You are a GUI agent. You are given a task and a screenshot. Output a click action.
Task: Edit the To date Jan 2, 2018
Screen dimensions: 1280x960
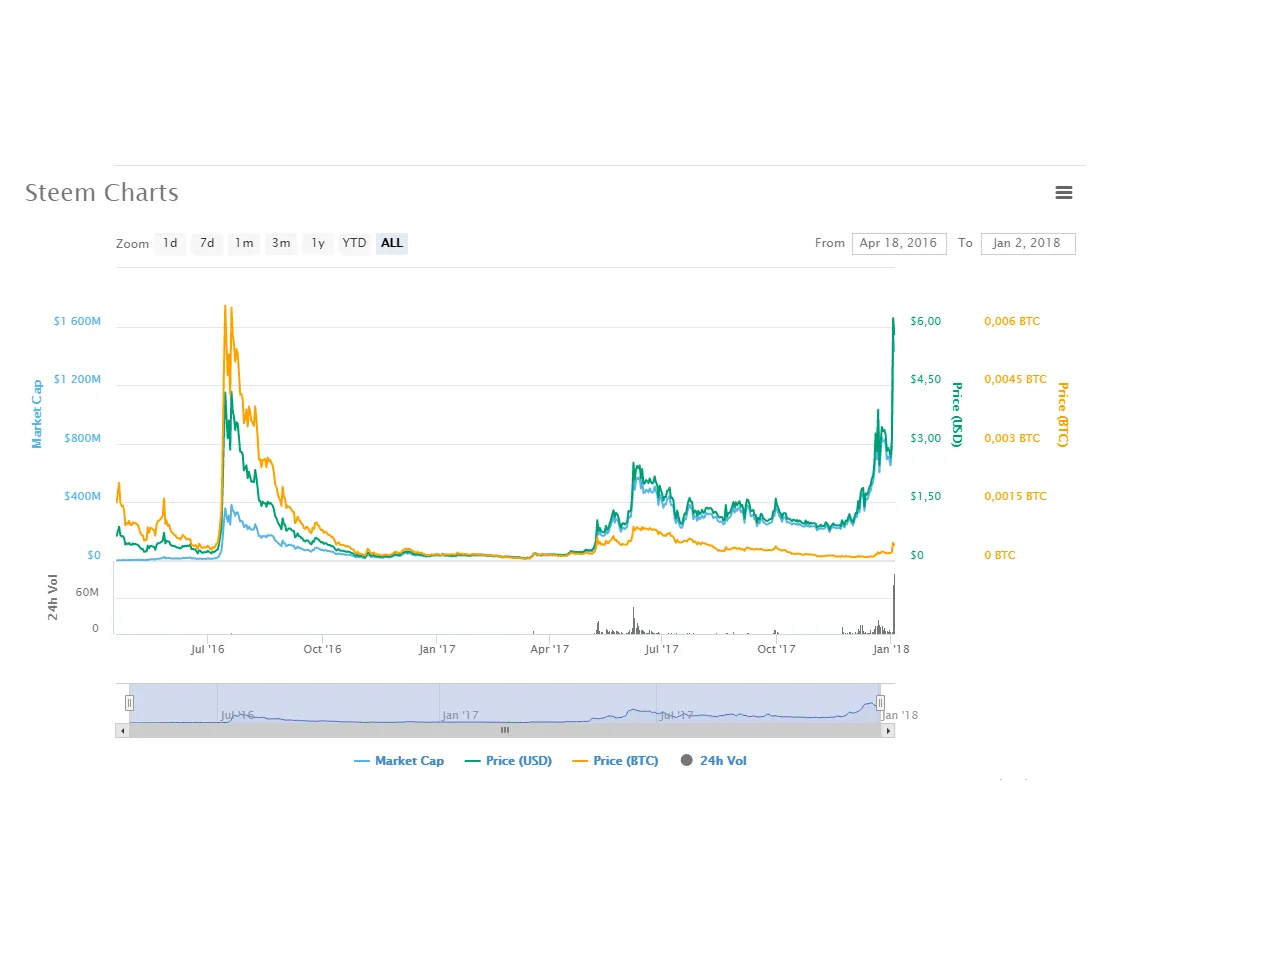pos(1028,243)
